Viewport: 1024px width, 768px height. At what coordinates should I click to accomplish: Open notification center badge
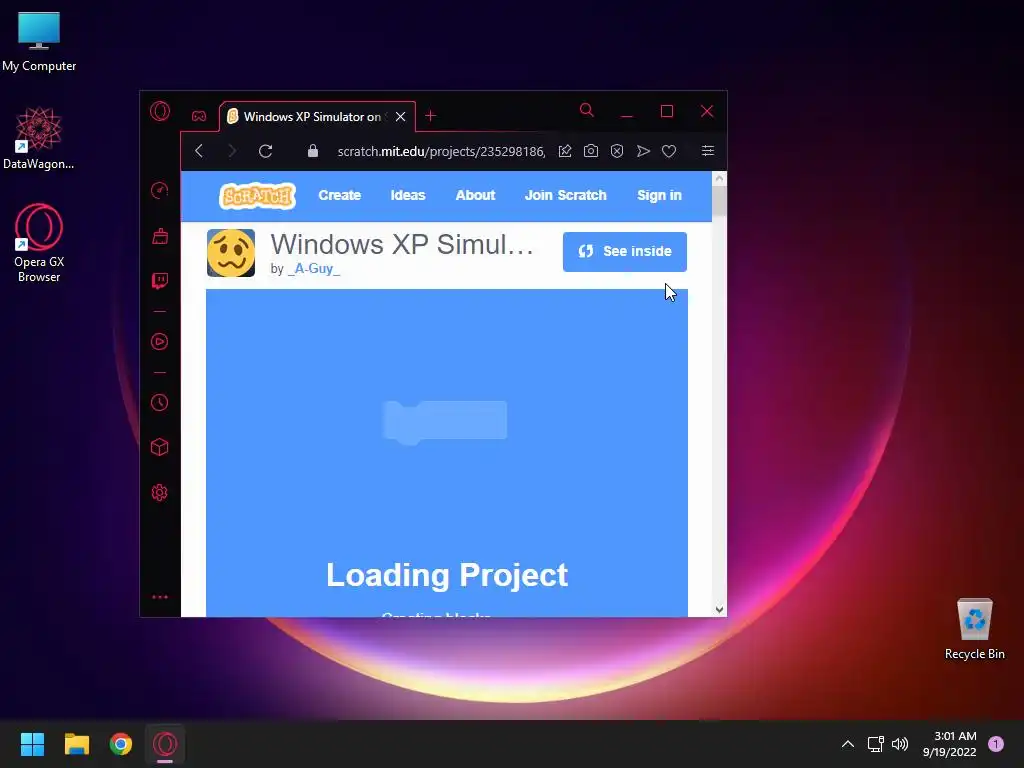(995, 744)
